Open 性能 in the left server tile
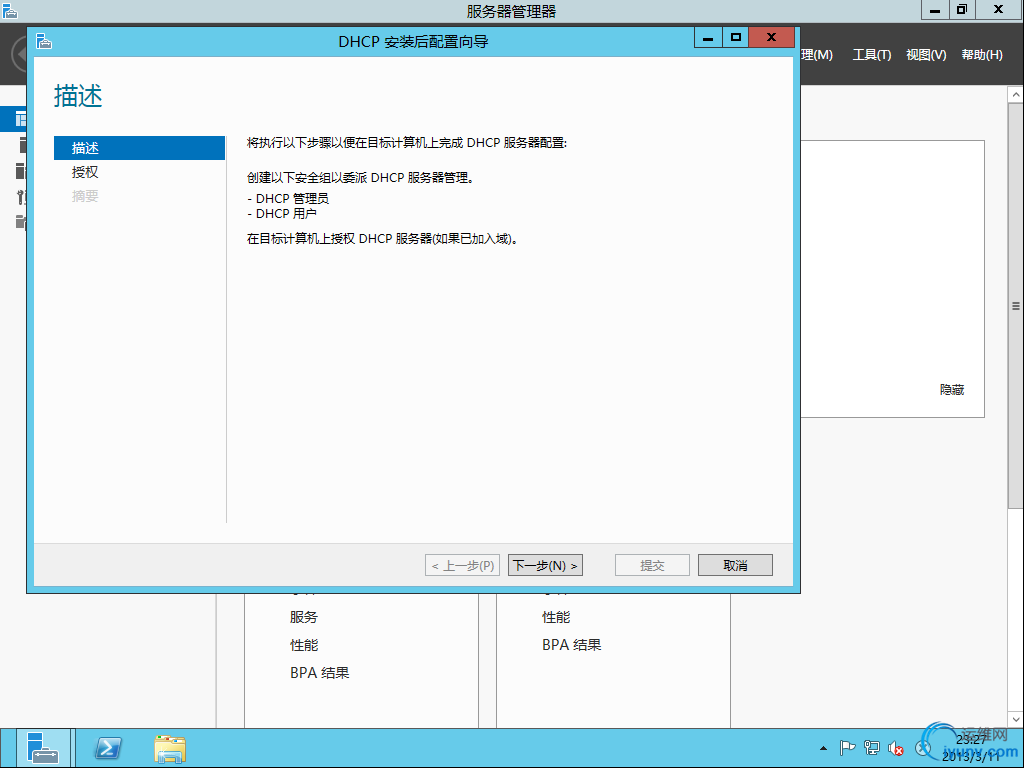The height and width of the screenshot is (768, 1024). point(304,645)
